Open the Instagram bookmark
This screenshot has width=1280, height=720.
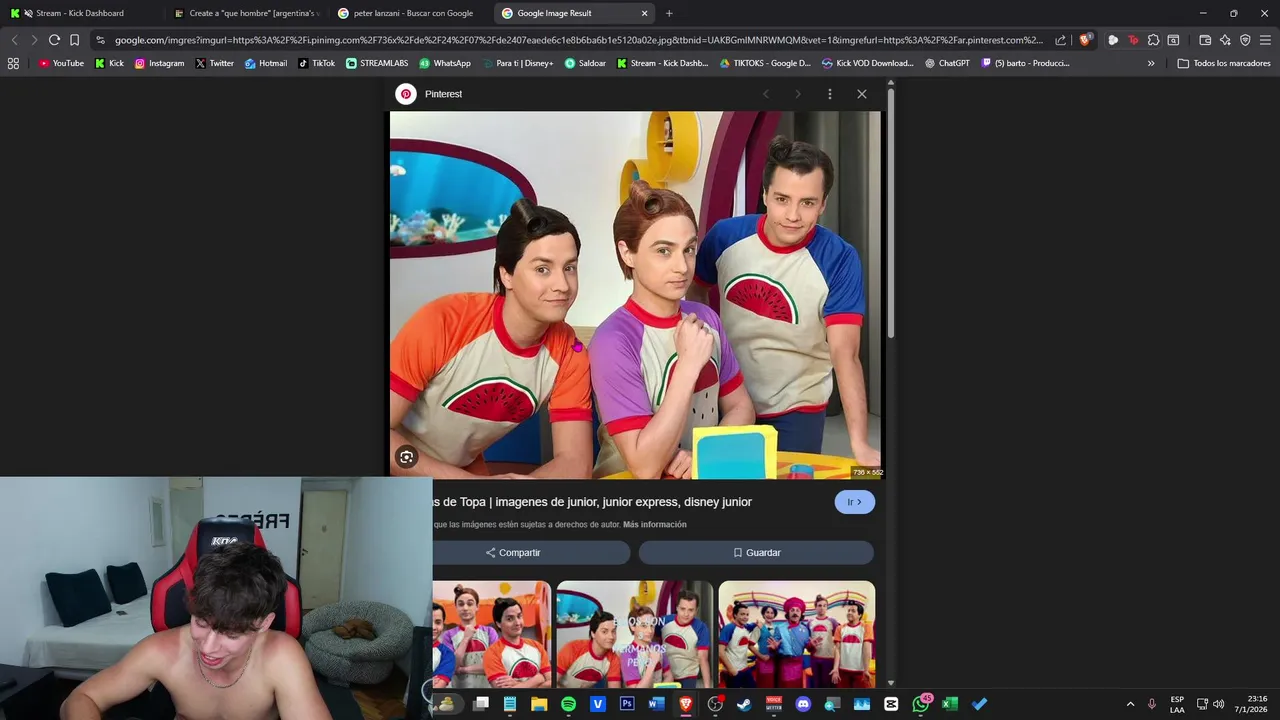coord(159,63)
